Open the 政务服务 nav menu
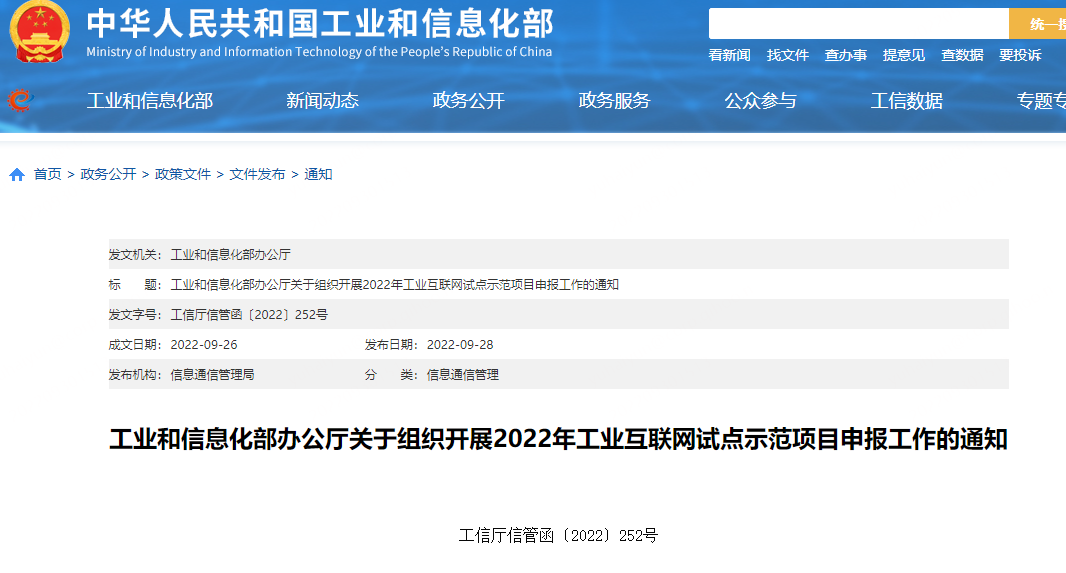Image resolution: width=1066 pixels, height=573 pixels. [615, 101]
